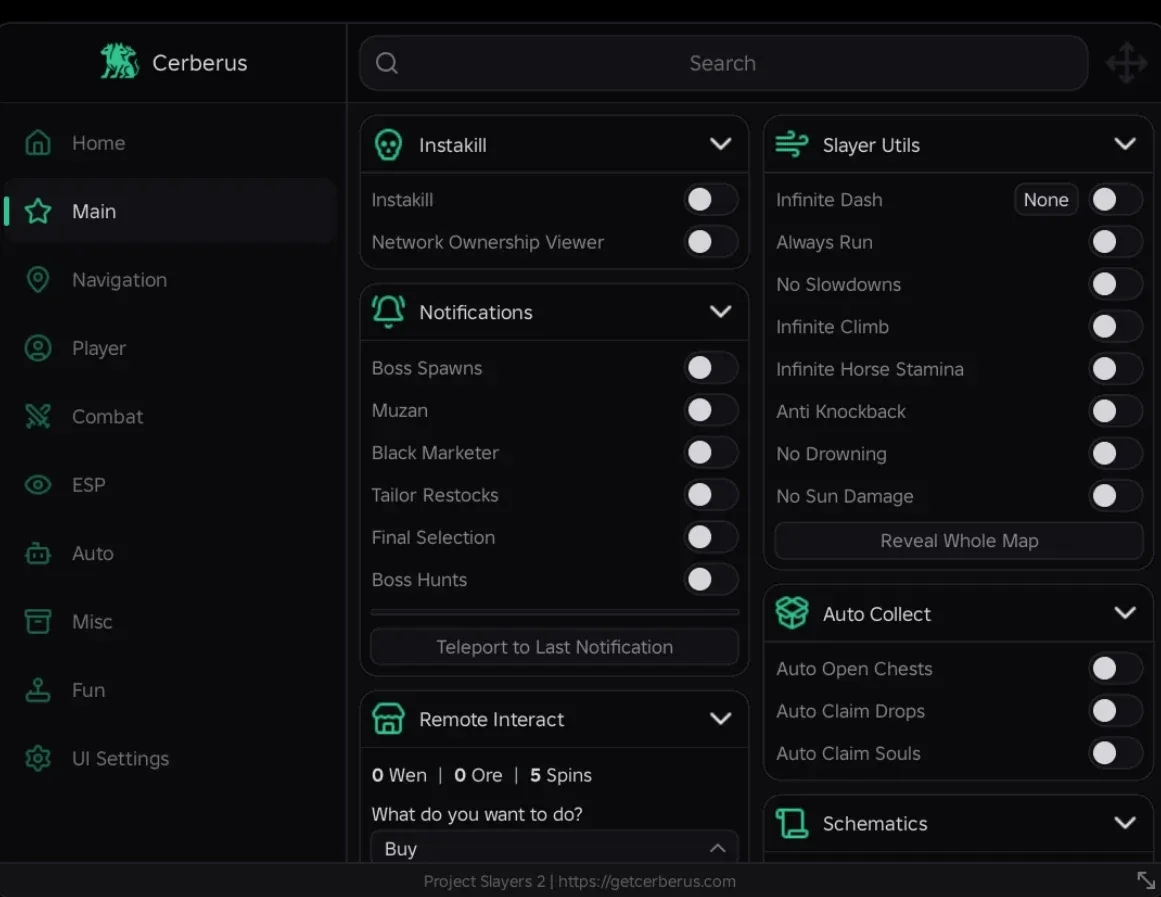
Task: Enable No Slowdowns switch
Action: (x=1115, y=284)
